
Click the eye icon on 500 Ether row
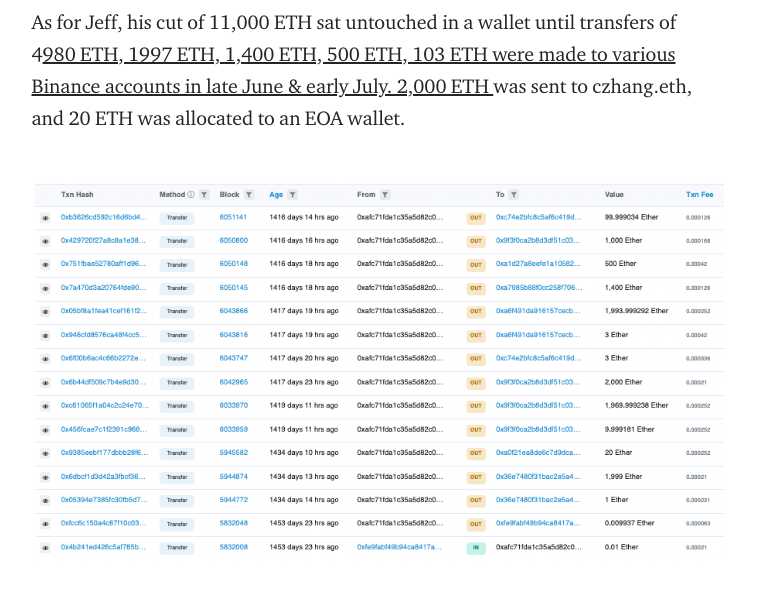tap(45, 265)
